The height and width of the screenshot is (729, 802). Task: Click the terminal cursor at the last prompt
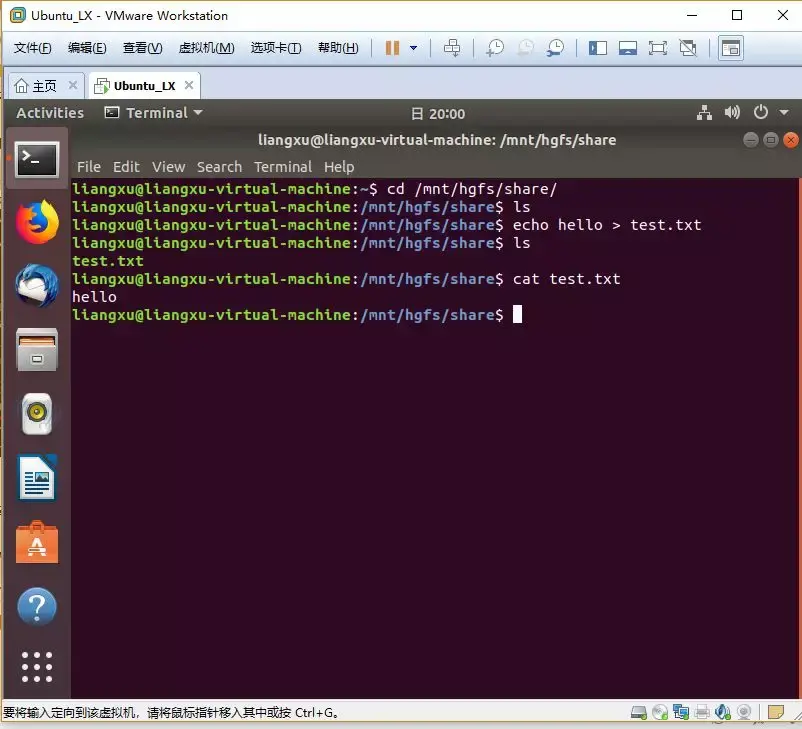coord(518,314)
